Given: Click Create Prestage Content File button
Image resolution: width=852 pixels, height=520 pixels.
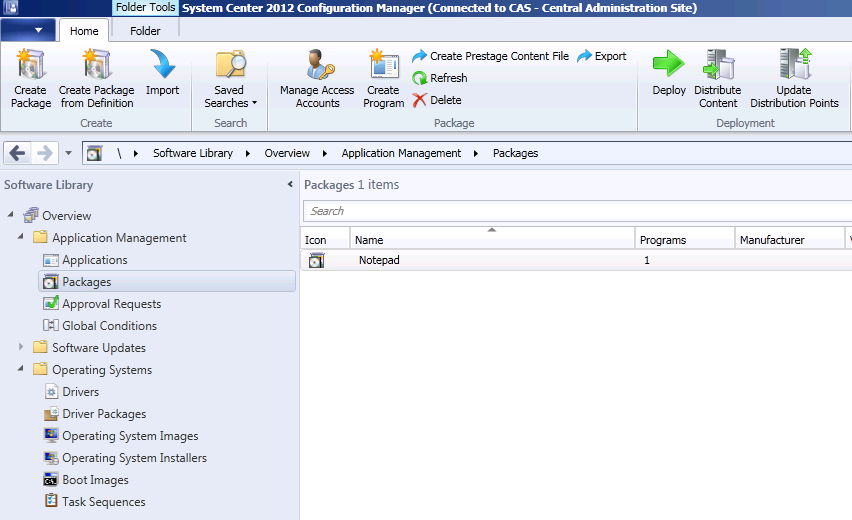Looking at the screenshot, I should coord(490,57).
